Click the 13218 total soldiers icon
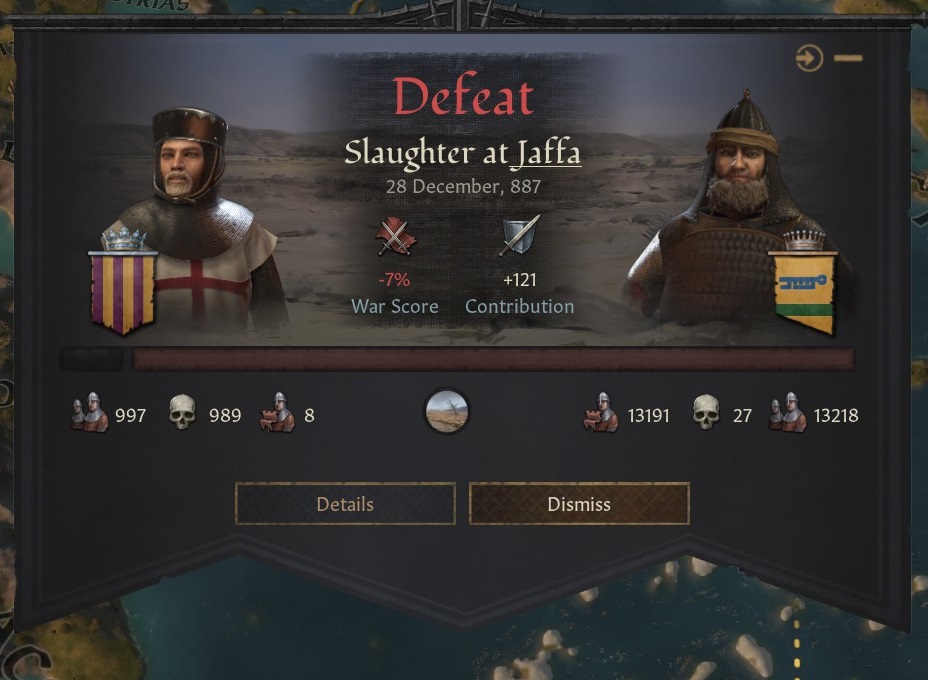This screenshot has width=928, height=680. tap(787, 412)
